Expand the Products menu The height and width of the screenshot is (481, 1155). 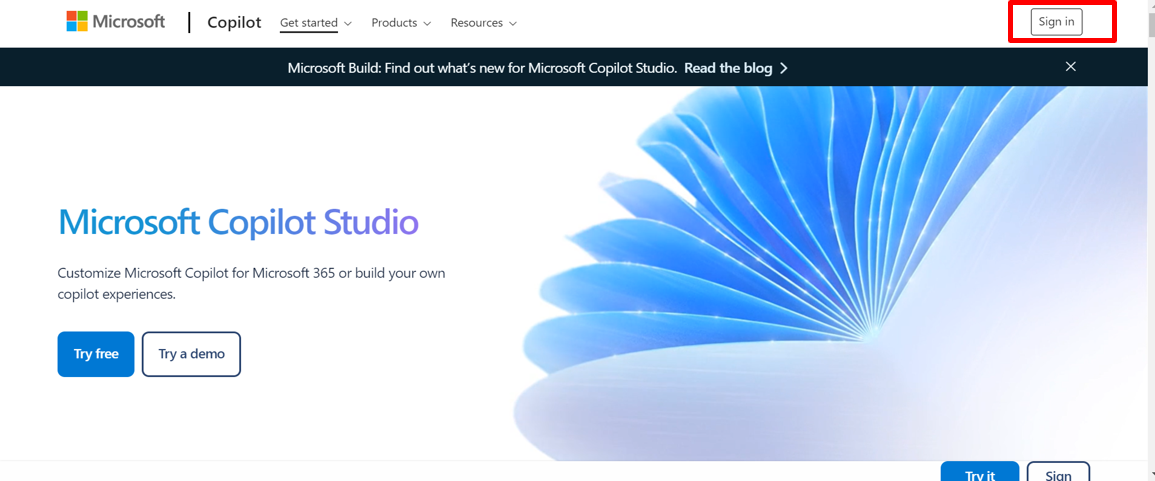click(x=401, y=23)
